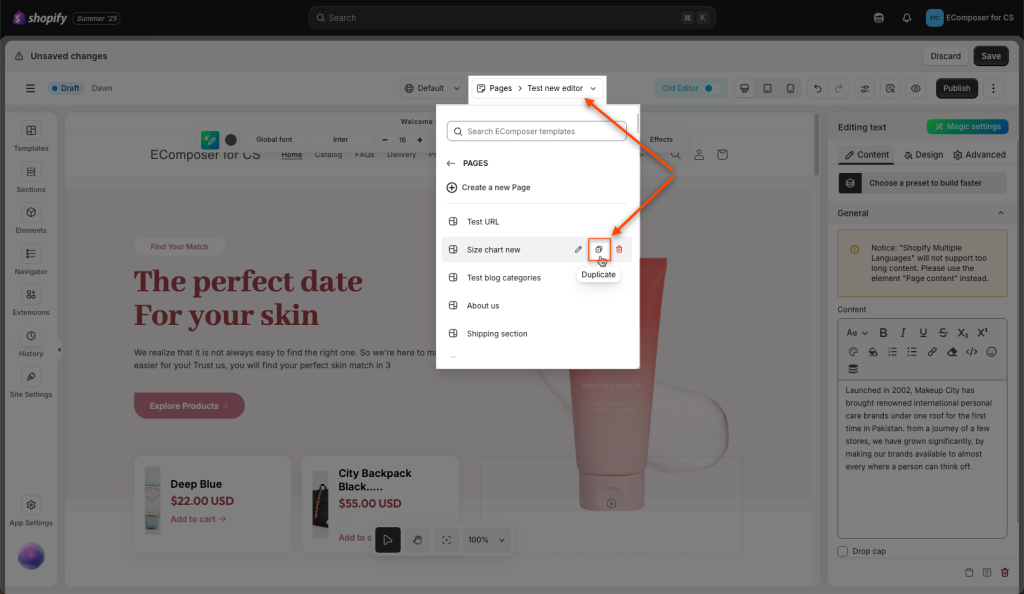Apply italic formatting to text

903,333
